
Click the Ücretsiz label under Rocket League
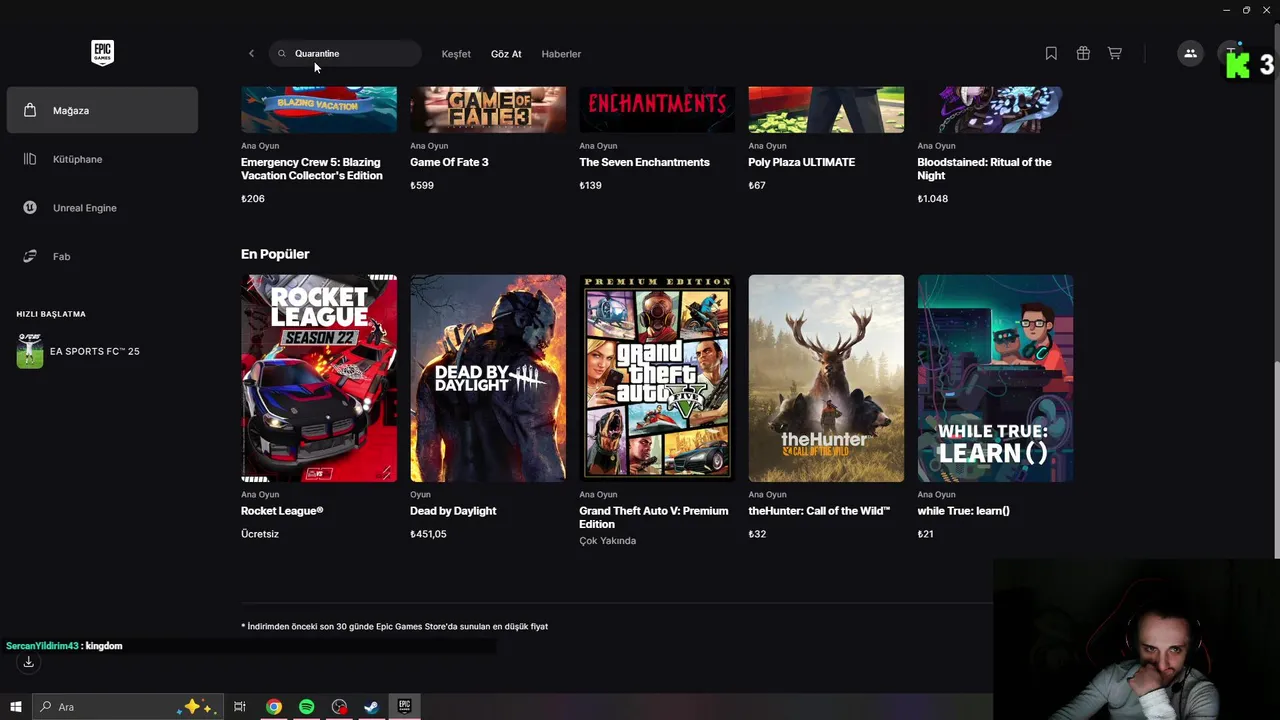click(x=260, y=534)
